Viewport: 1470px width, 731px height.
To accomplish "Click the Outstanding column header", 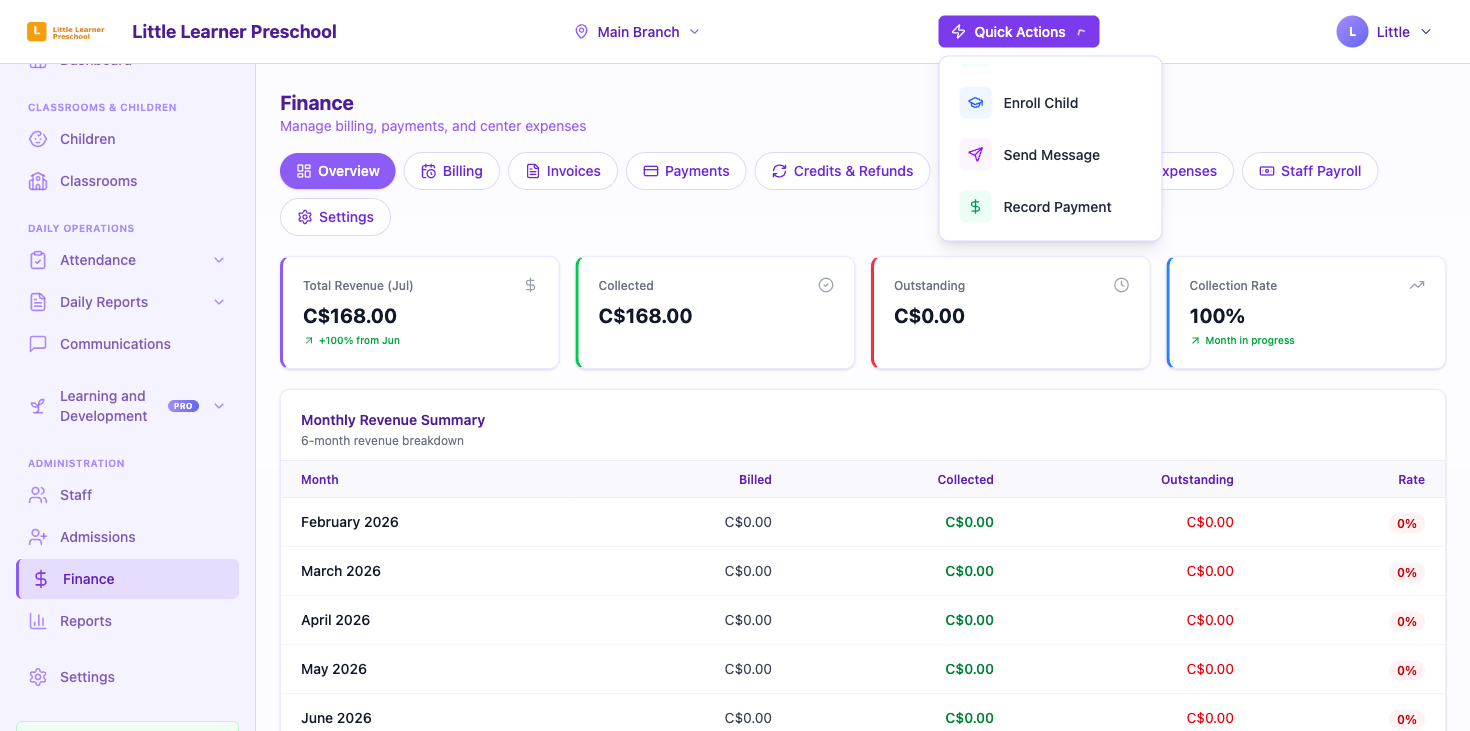I will click(x=1197, y=480).
